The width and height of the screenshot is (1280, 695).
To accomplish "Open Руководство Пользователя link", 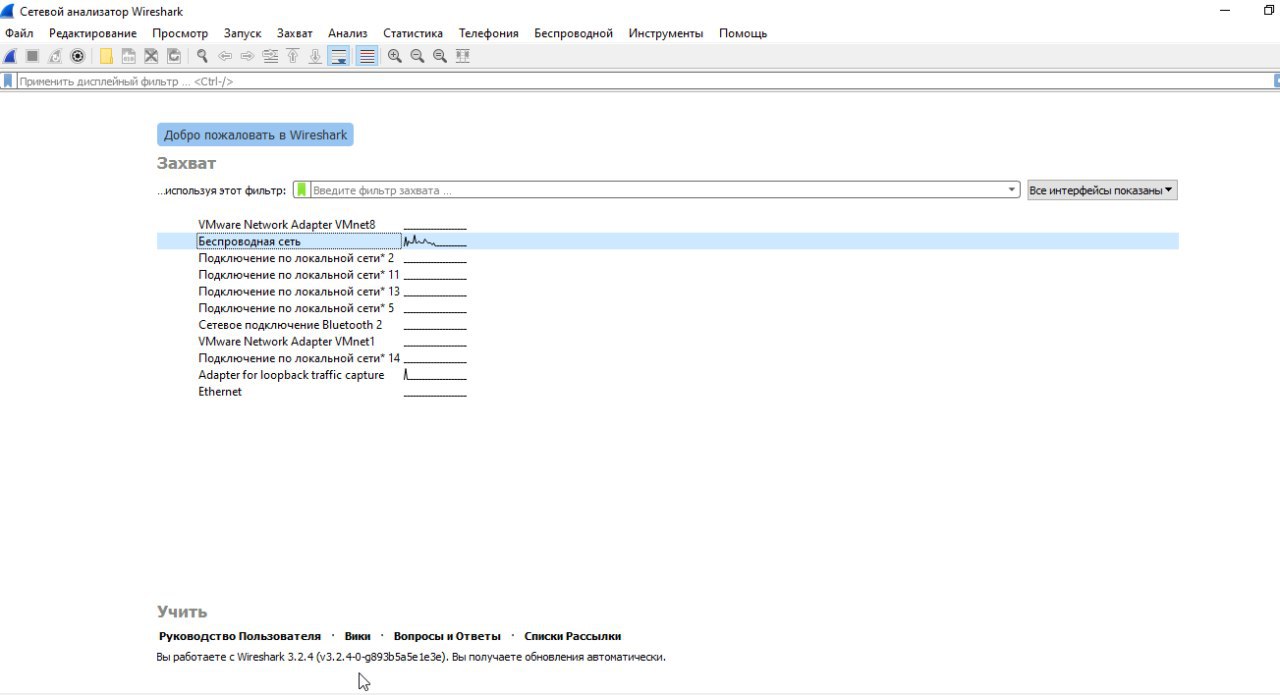I will pyautogui.click(x=240, y=636).
